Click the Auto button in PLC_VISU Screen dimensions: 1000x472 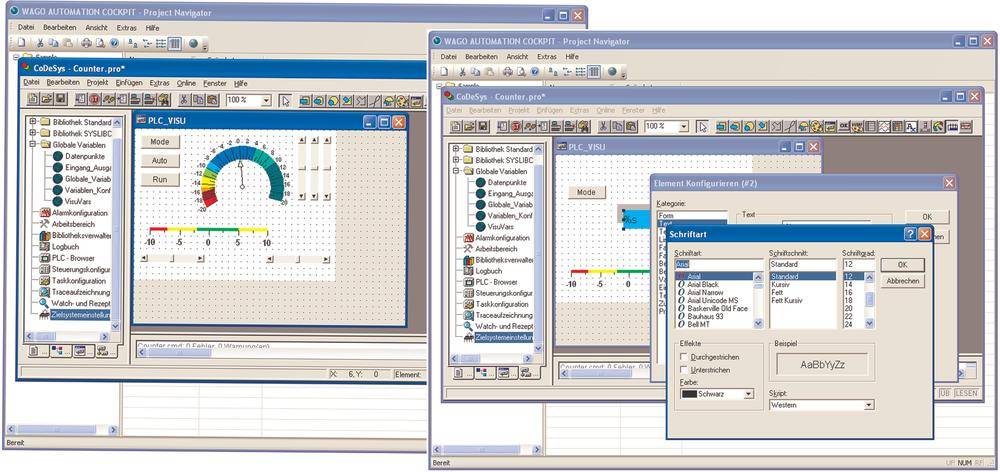[159, 161]
